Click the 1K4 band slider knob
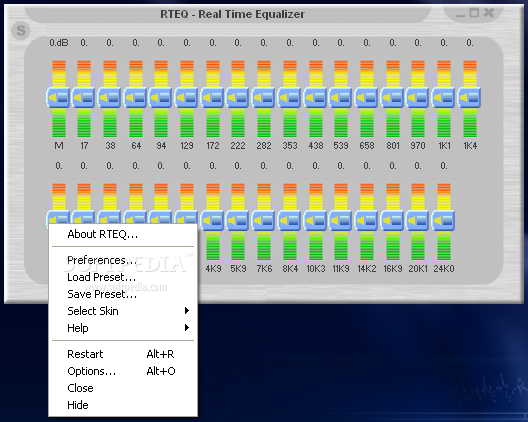Viewport: 528px width, 422px height. (x=469, y=98)
